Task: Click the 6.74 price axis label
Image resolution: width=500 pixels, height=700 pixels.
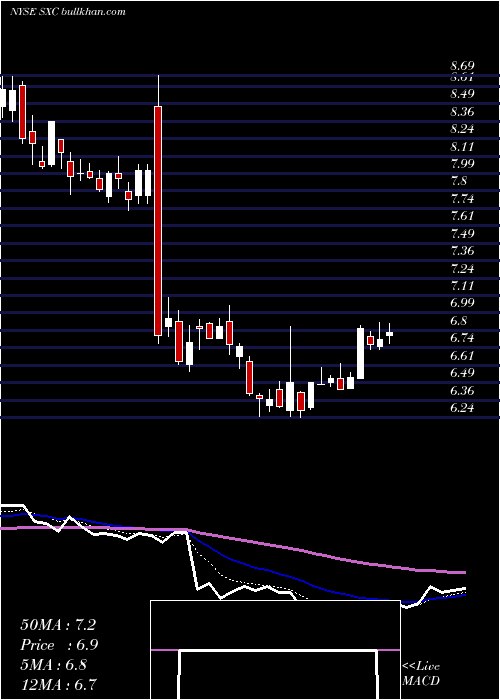Action: pos(462,338)
